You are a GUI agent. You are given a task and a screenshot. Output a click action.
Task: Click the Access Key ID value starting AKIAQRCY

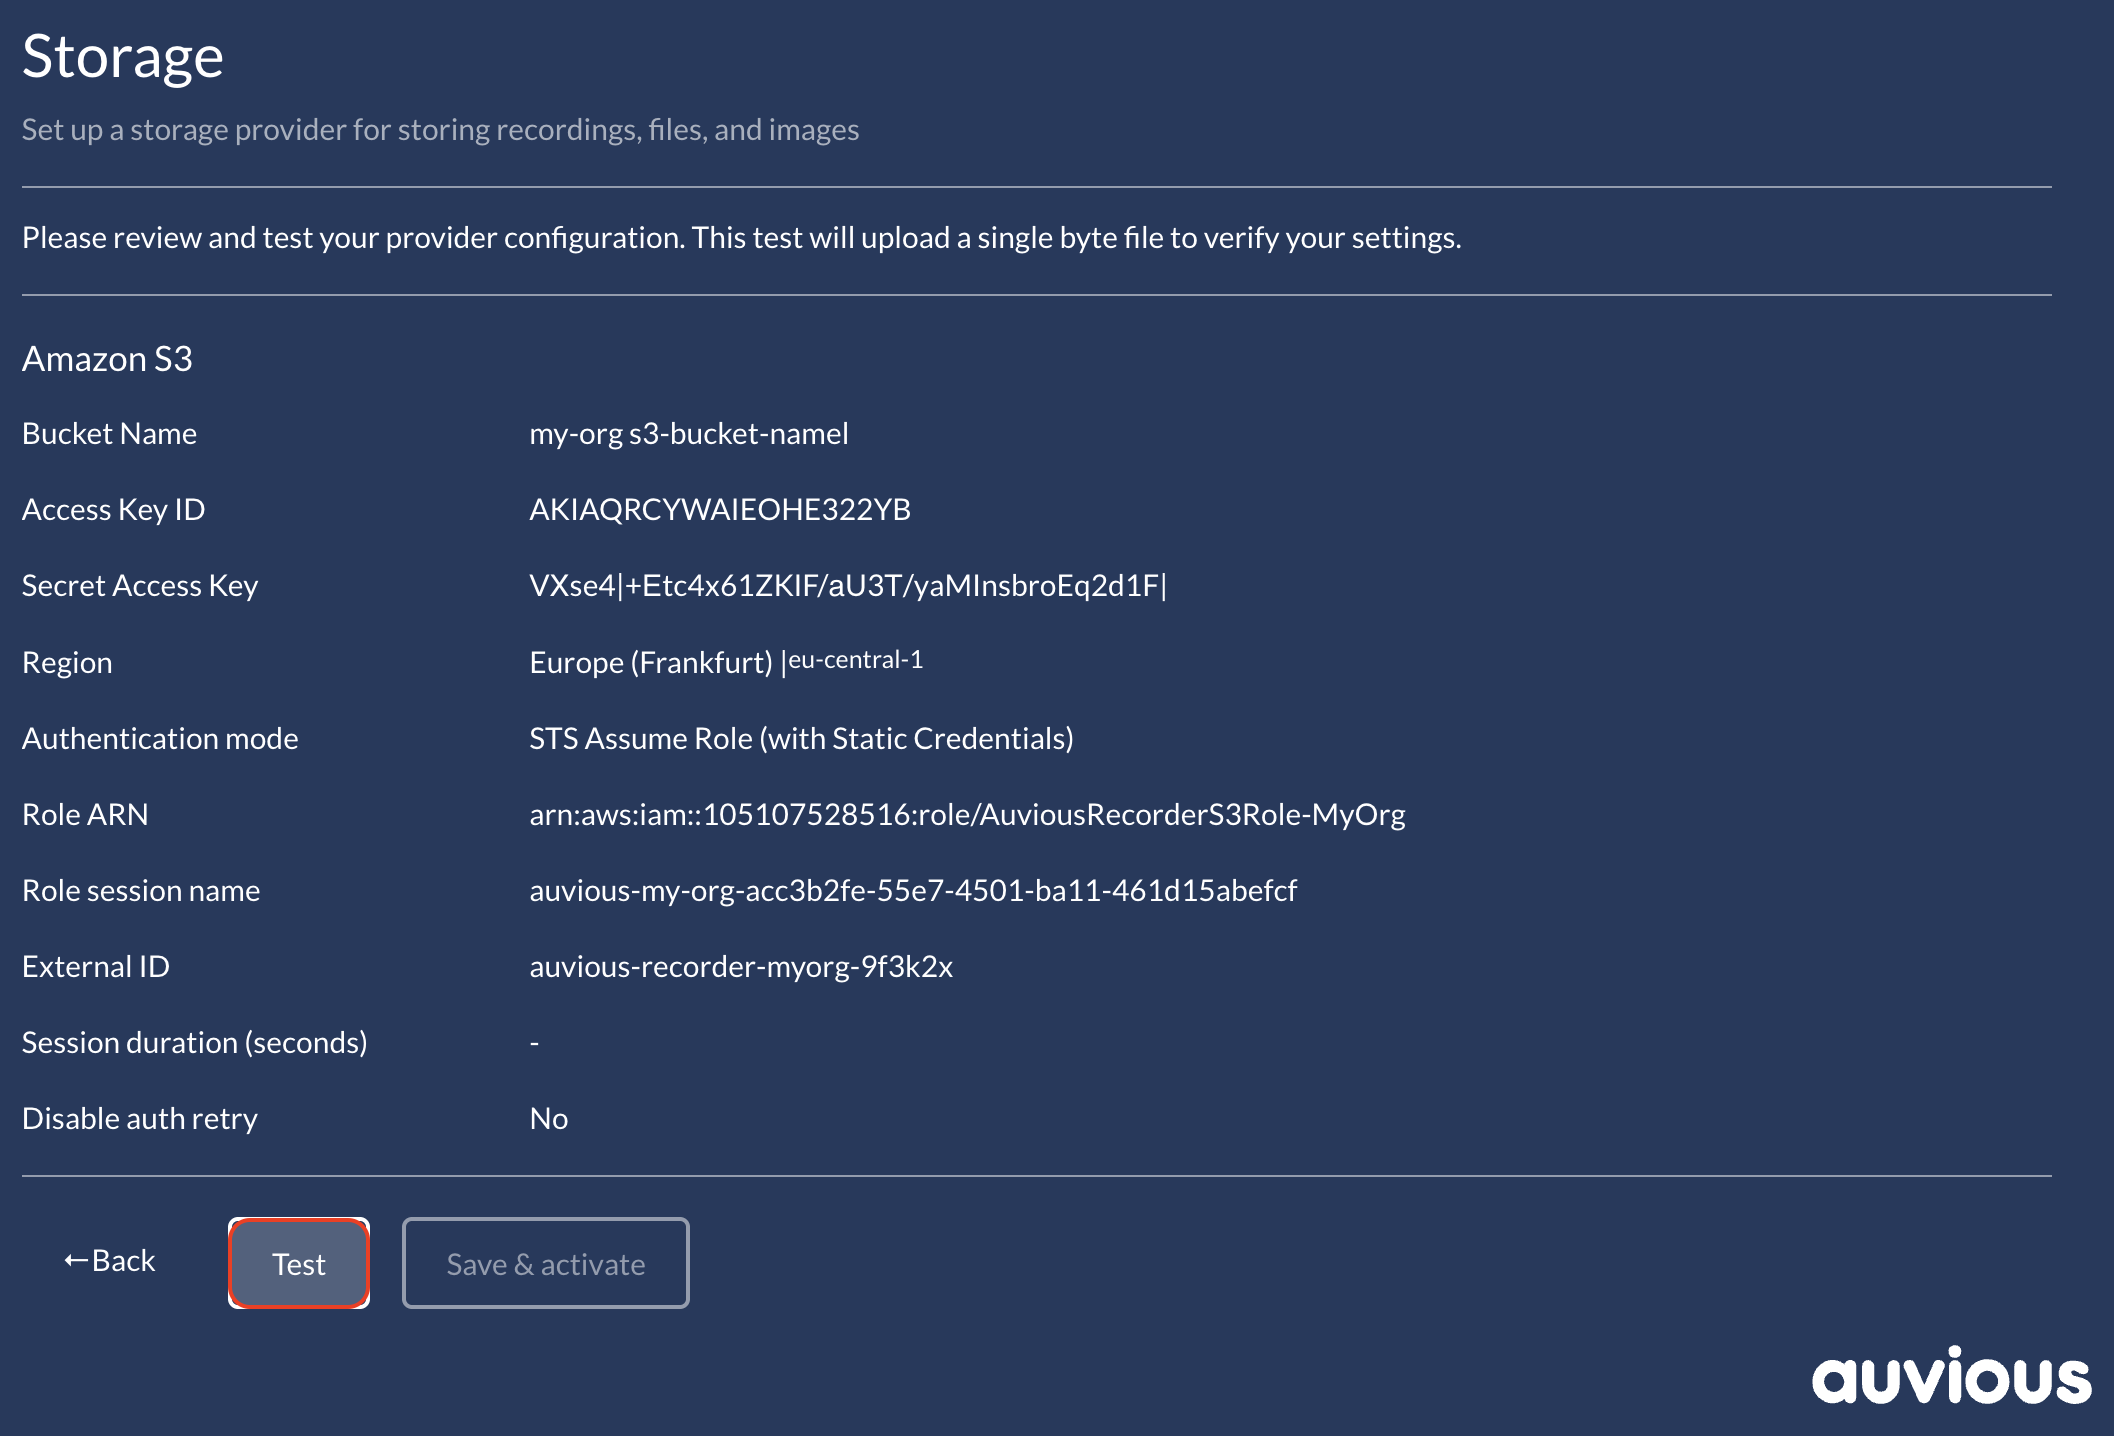click(x=719, y=510)
